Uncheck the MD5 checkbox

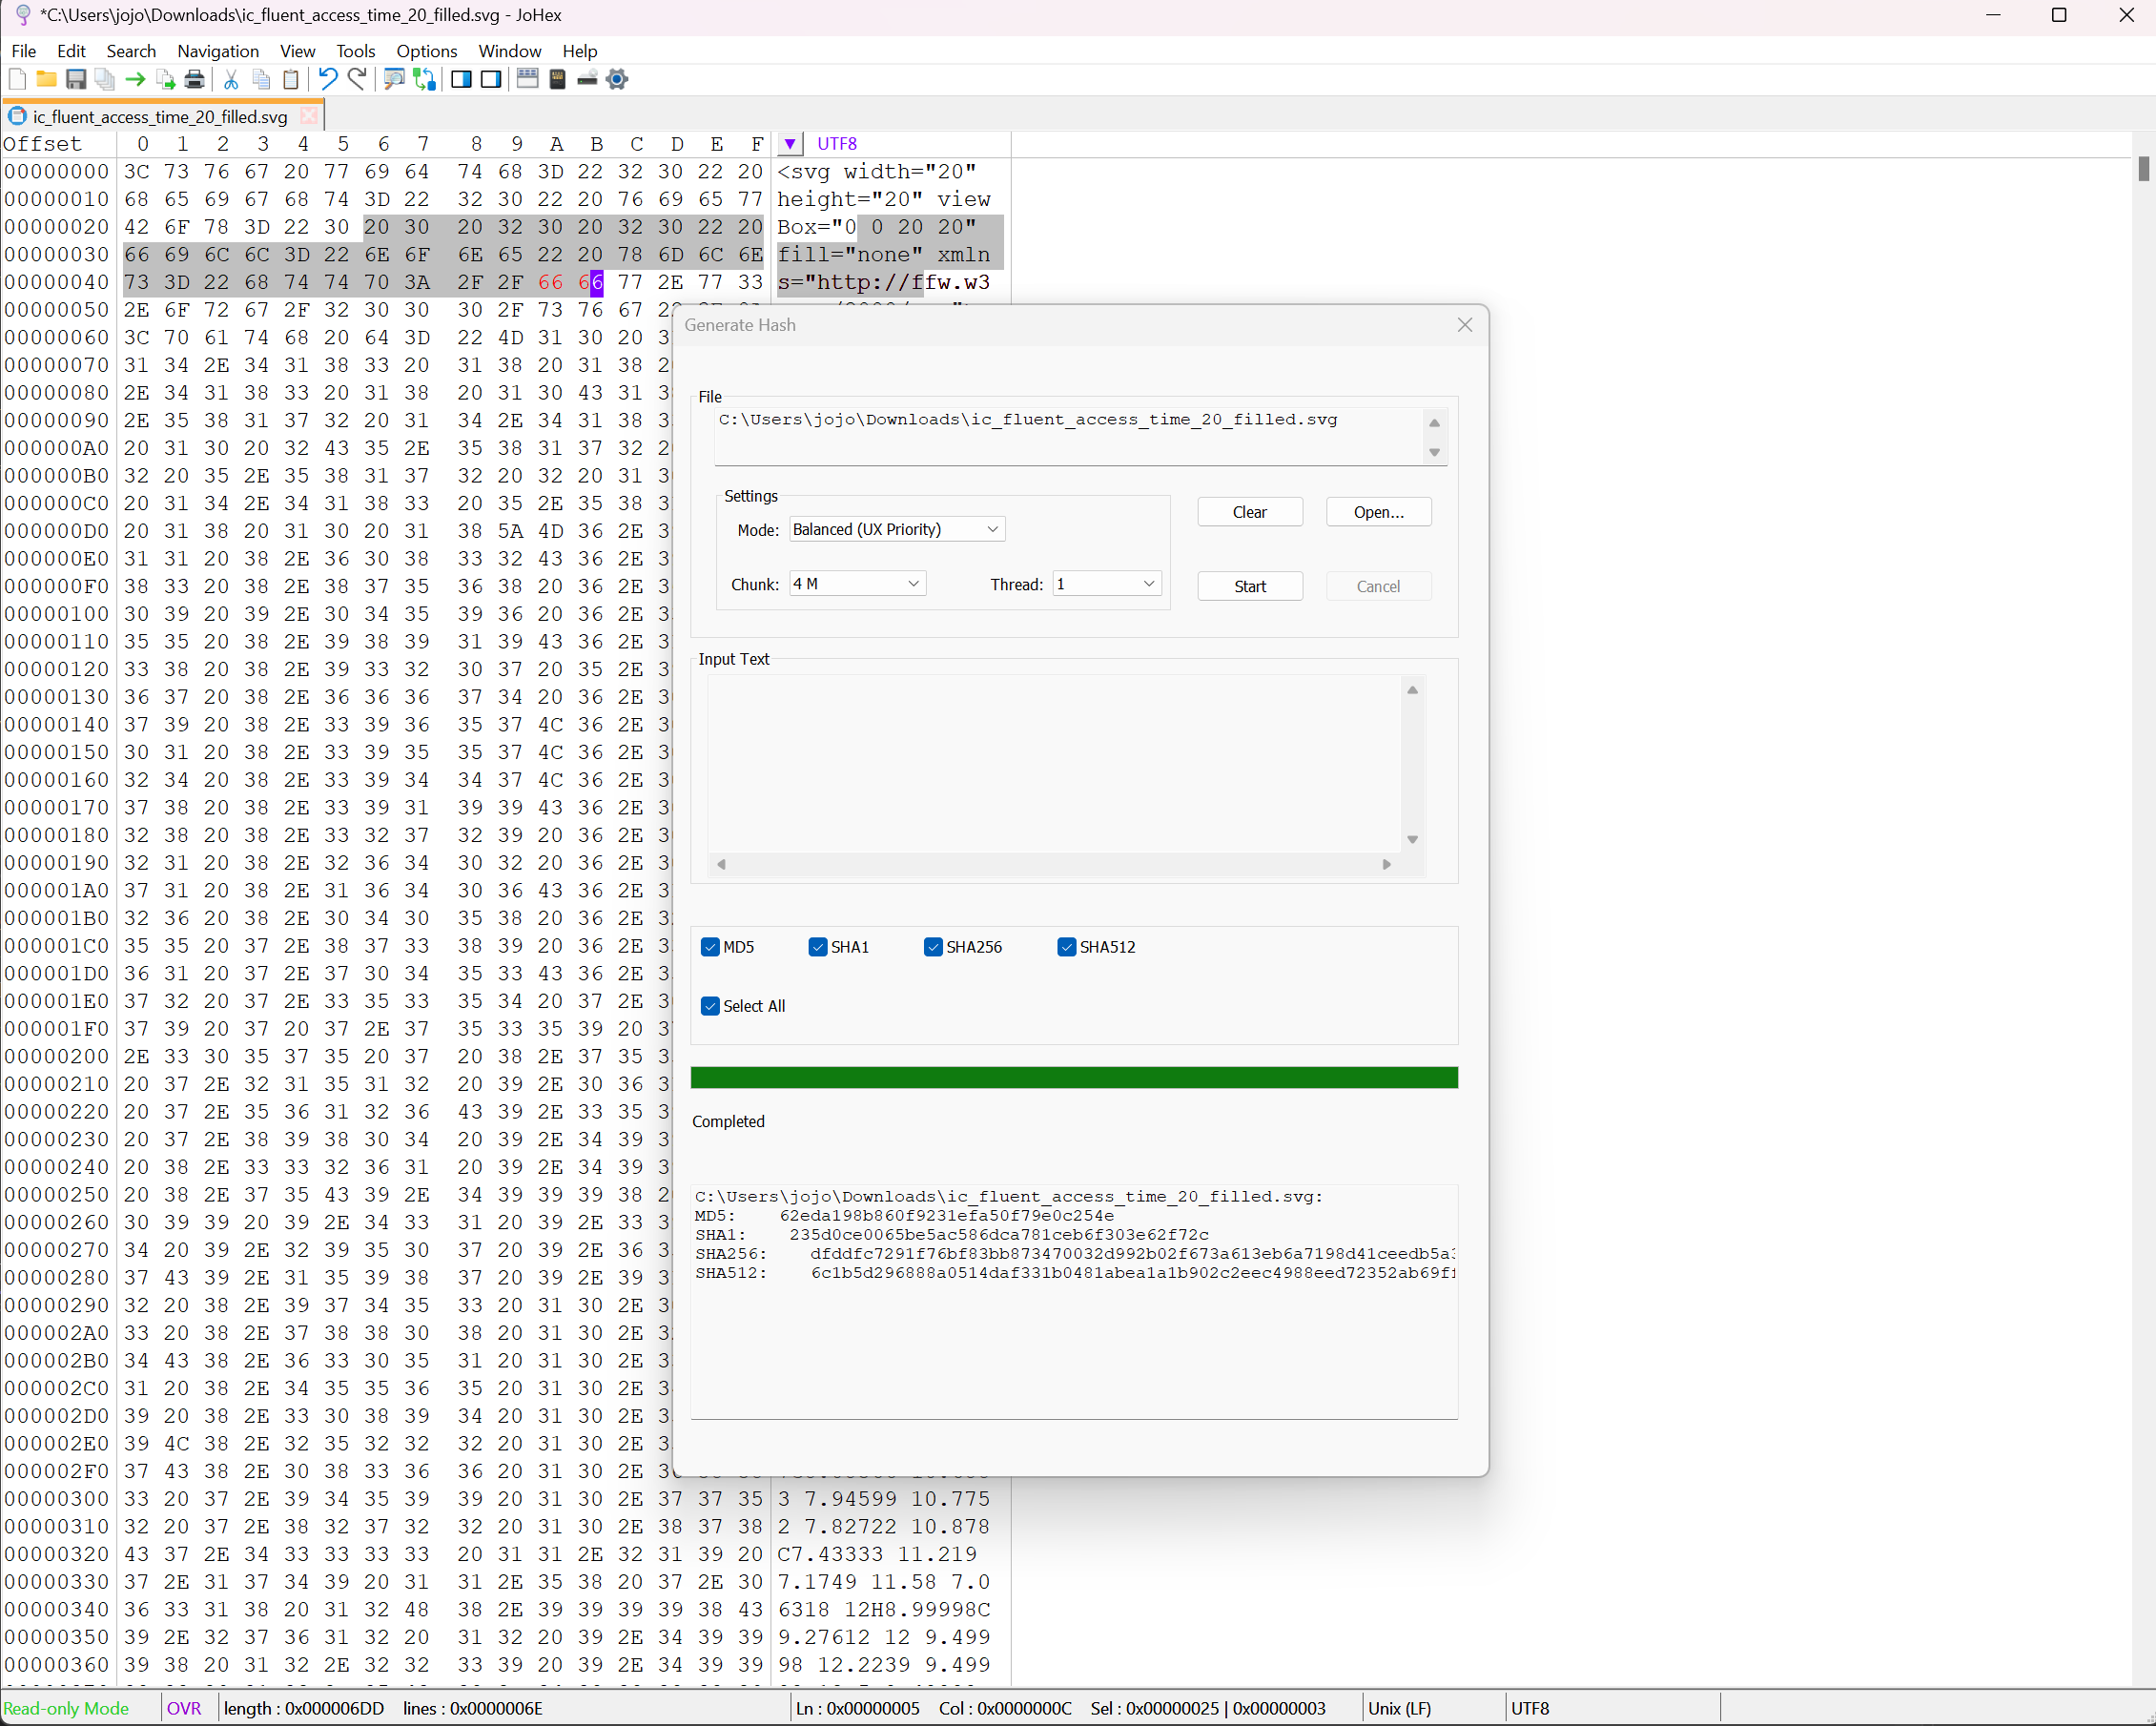point(710,947)
